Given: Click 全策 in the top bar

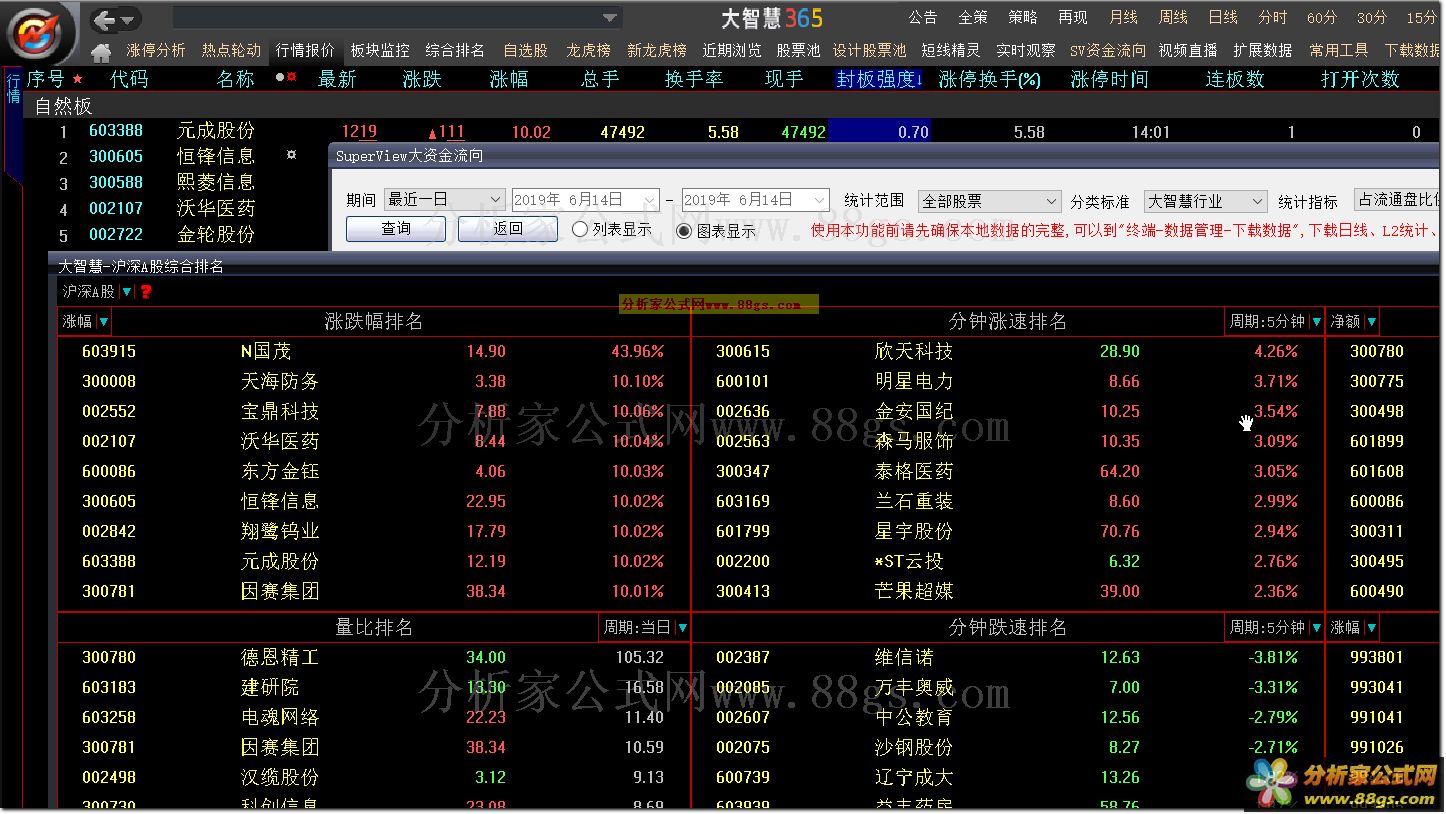Looking at the screenshot, I should [x=973, y=18].
